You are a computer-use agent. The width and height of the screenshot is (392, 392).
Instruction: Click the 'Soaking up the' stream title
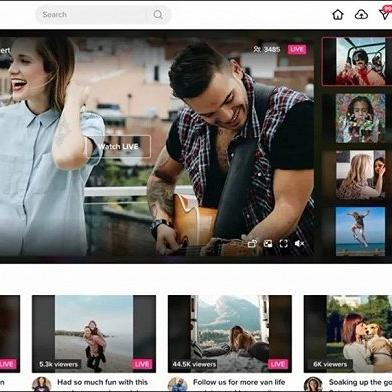360,382
